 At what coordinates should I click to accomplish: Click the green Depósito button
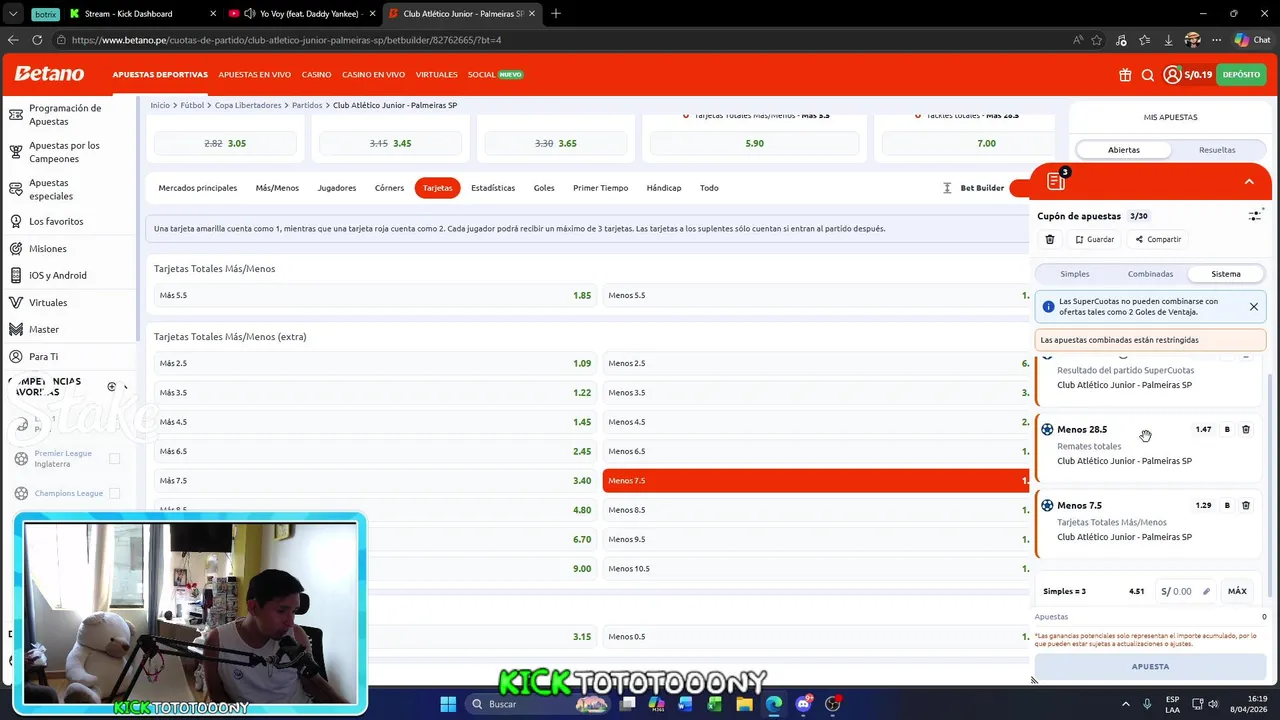1241,75
